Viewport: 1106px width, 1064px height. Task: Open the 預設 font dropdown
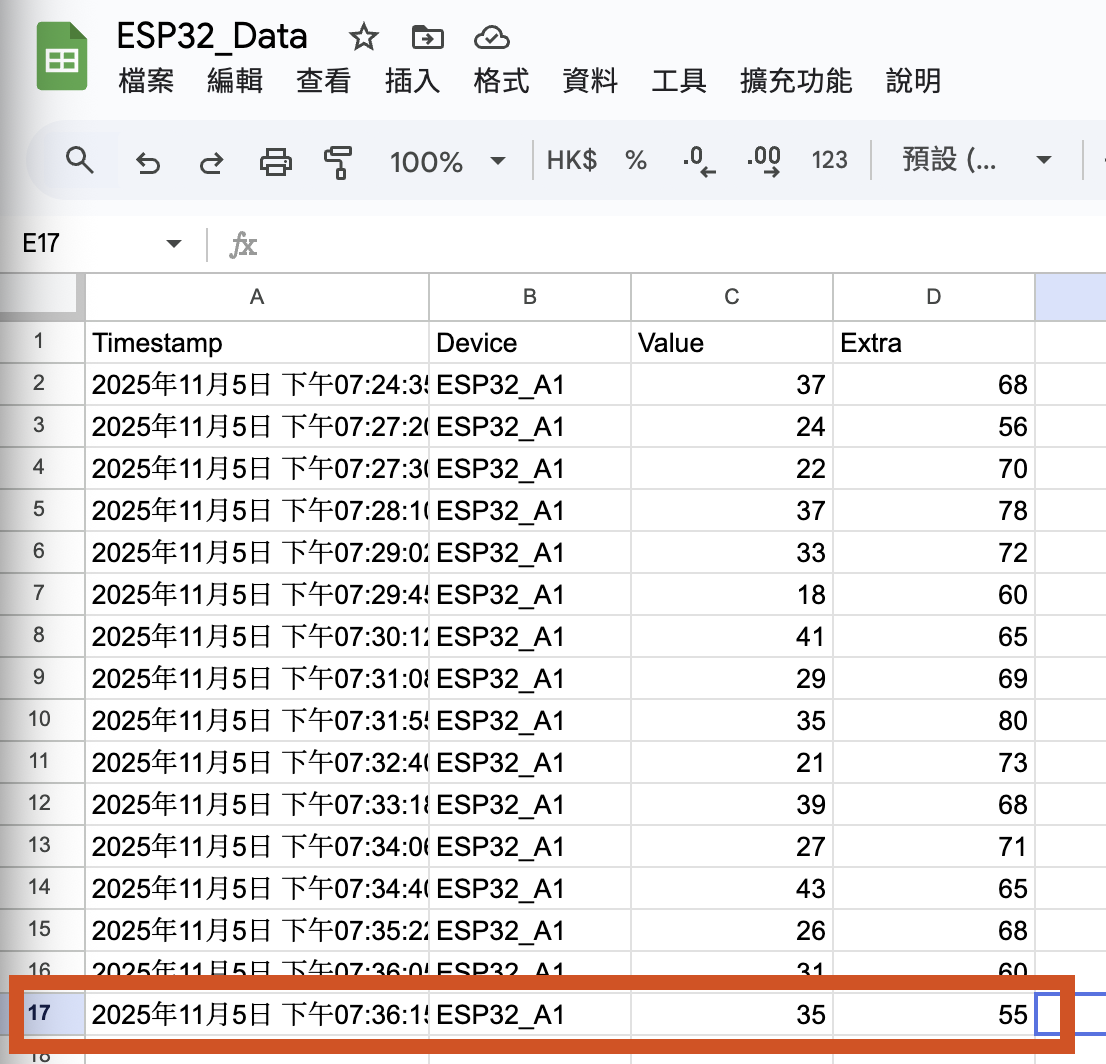tap(977, 160)
